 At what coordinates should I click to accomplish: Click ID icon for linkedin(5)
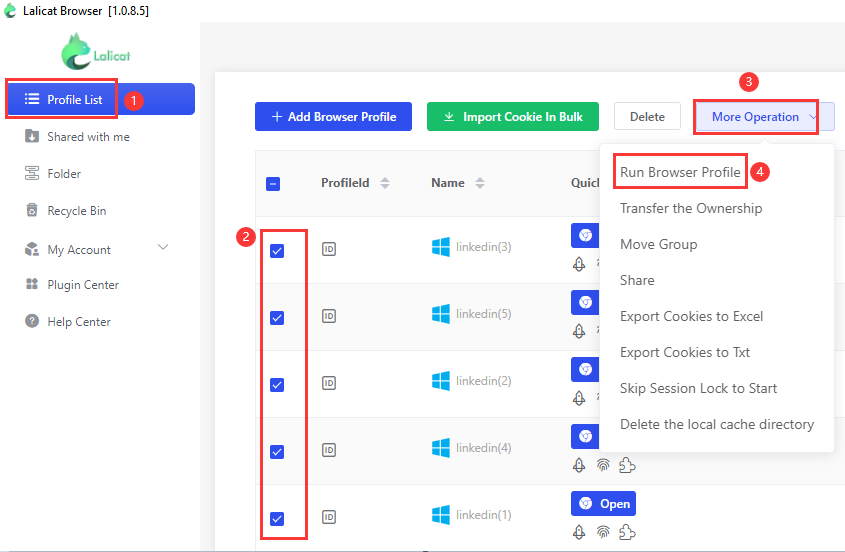pos(329,316)
